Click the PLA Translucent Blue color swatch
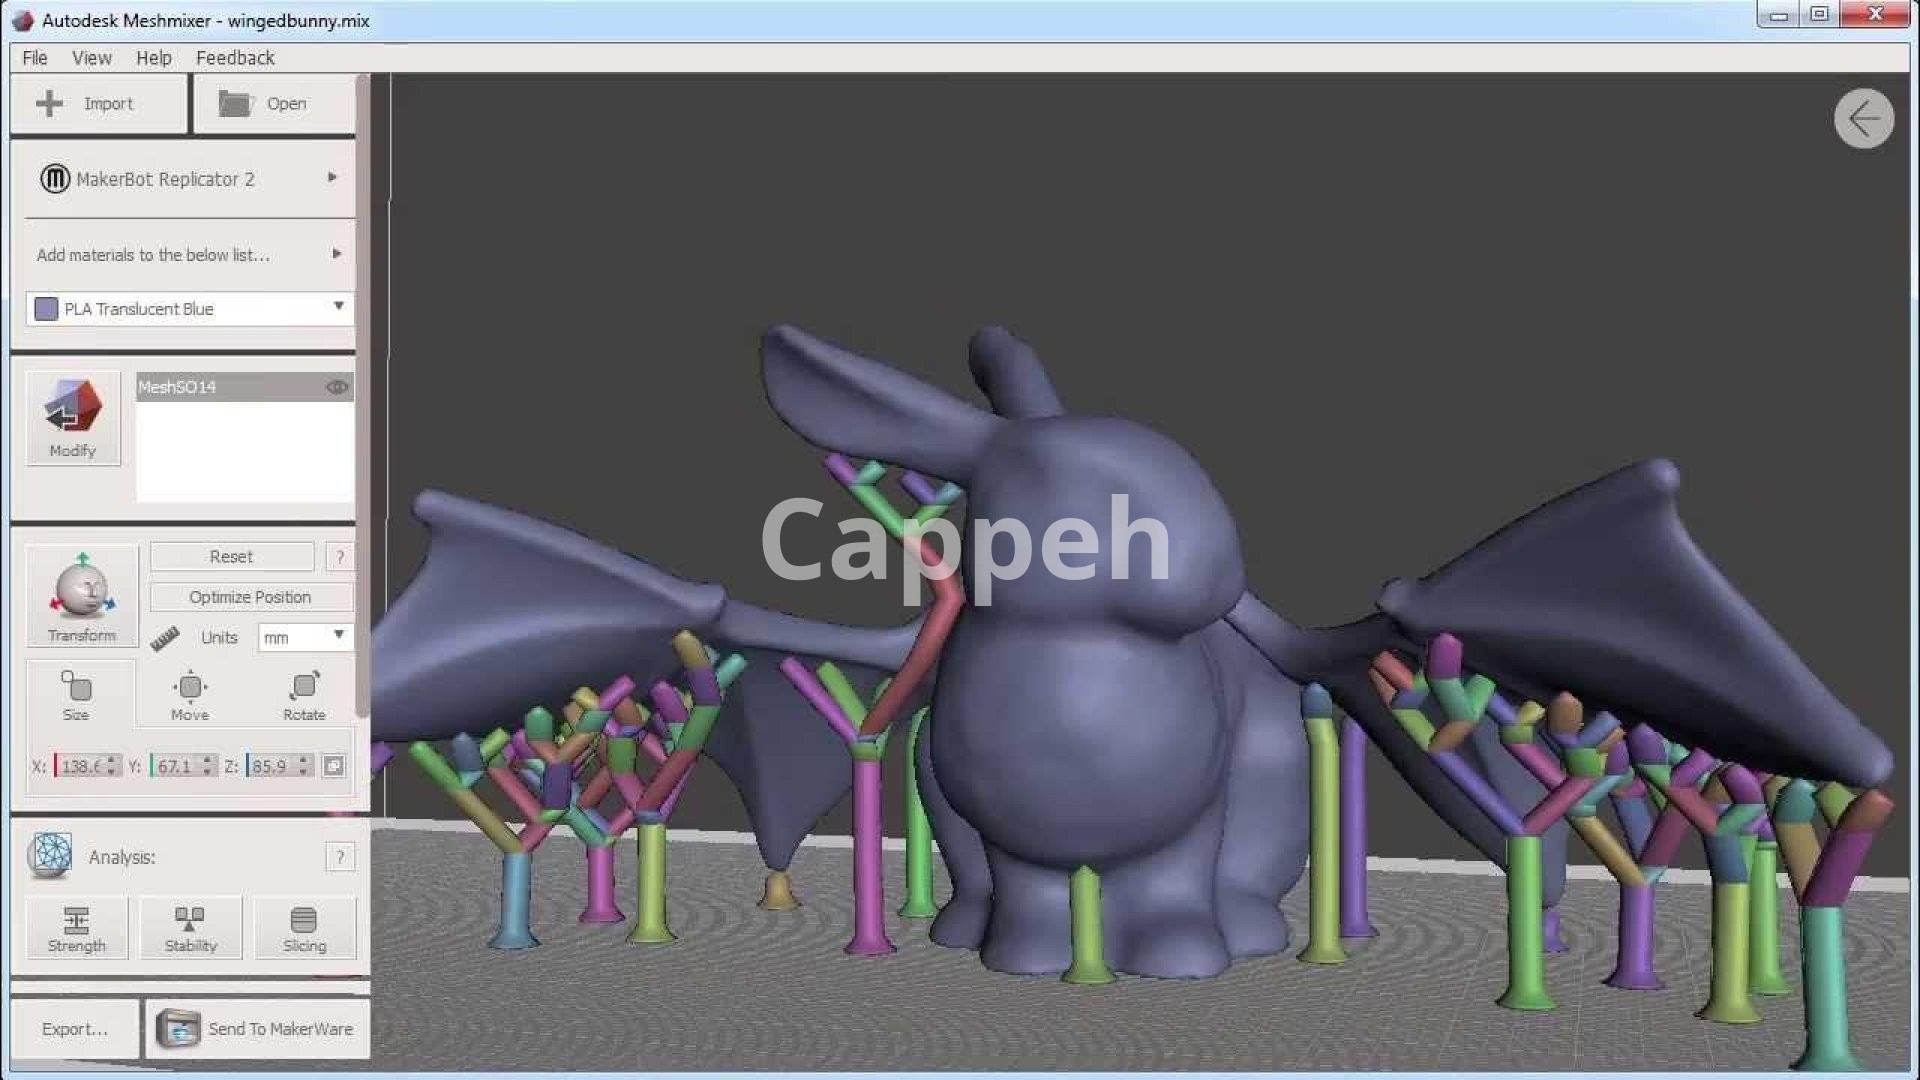1920x1080 pixels. tap(46, 309)
